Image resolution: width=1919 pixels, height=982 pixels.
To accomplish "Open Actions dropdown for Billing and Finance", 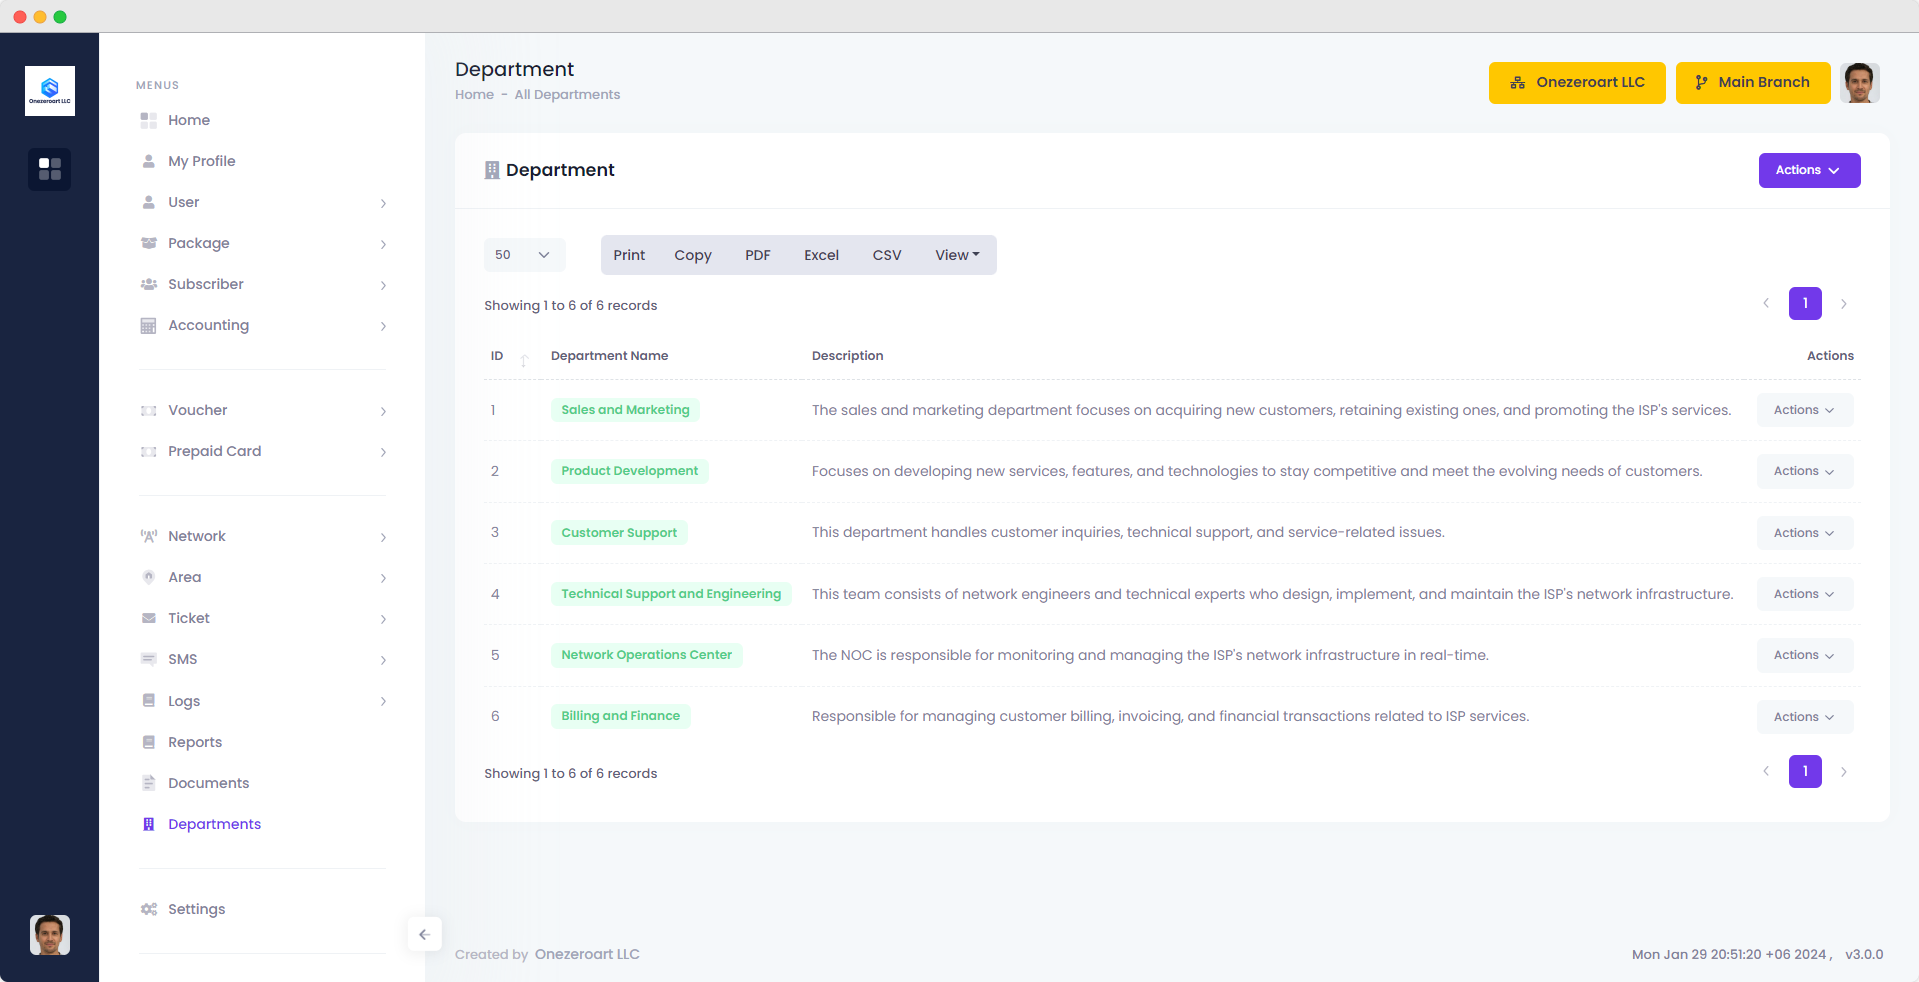I will coord(1804,717).
